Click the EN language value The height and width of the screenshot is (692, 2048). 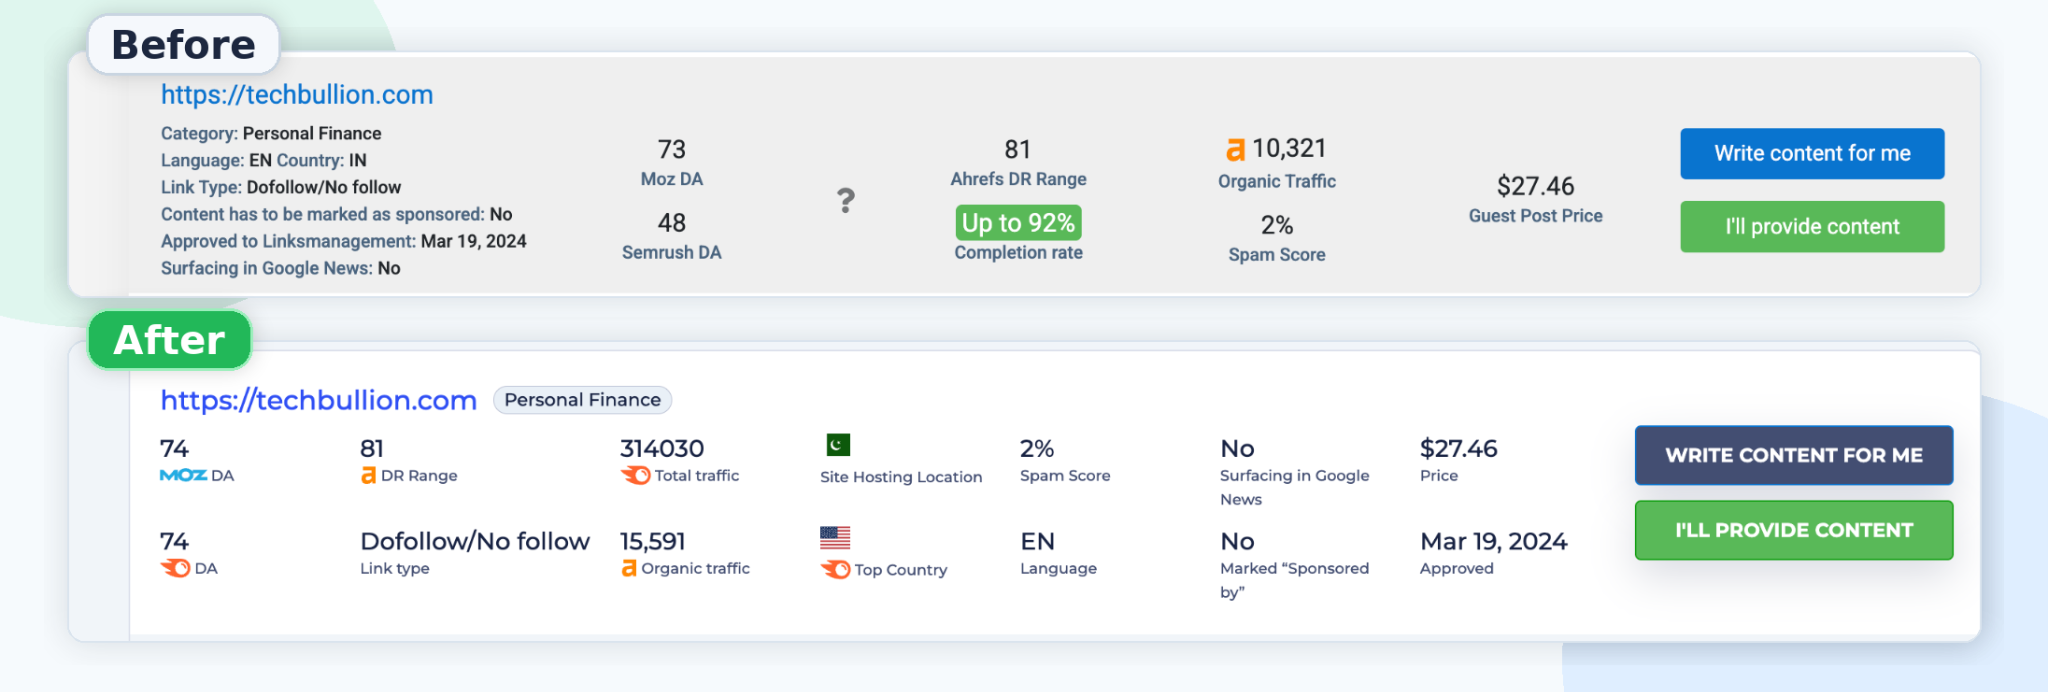click(x=1037, y=541)
